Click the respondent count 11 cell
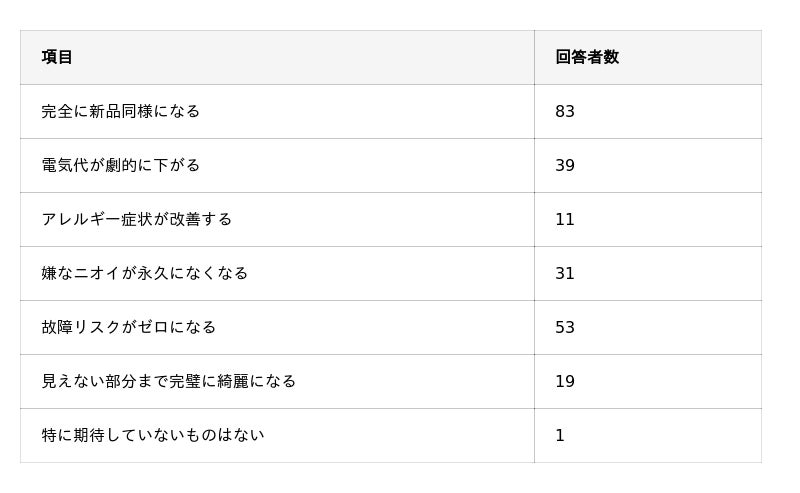800x493 pixels. click(565, 219)
